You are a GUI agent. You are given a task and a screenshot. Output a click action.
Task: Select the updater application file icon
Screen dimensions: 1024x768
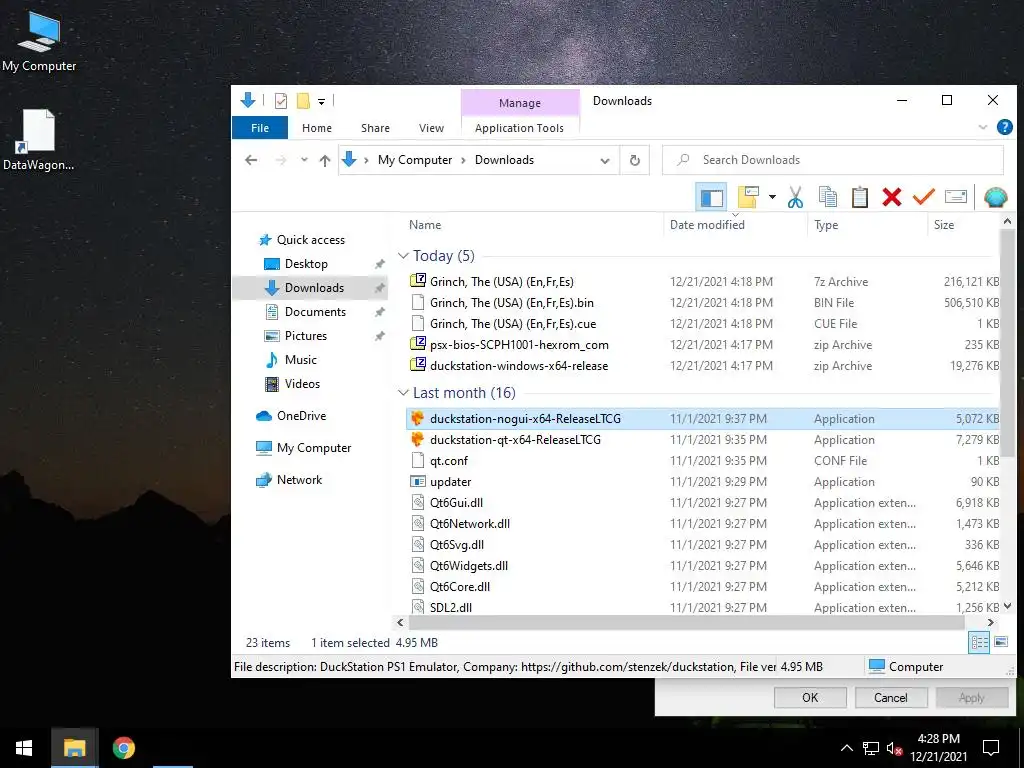click(417, 481)
